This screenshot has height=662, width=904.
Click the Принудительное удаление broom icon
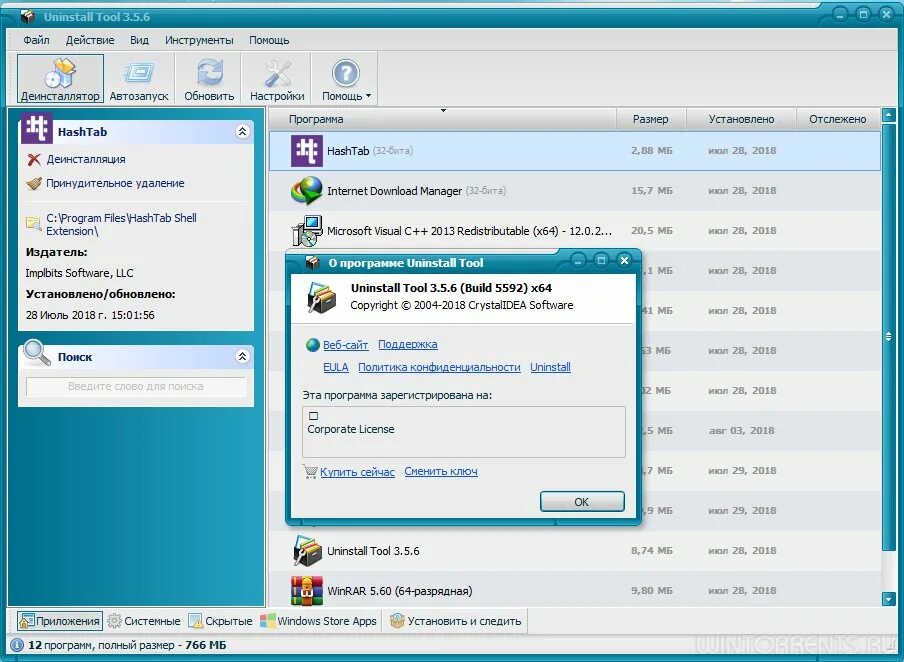point(34,183)
